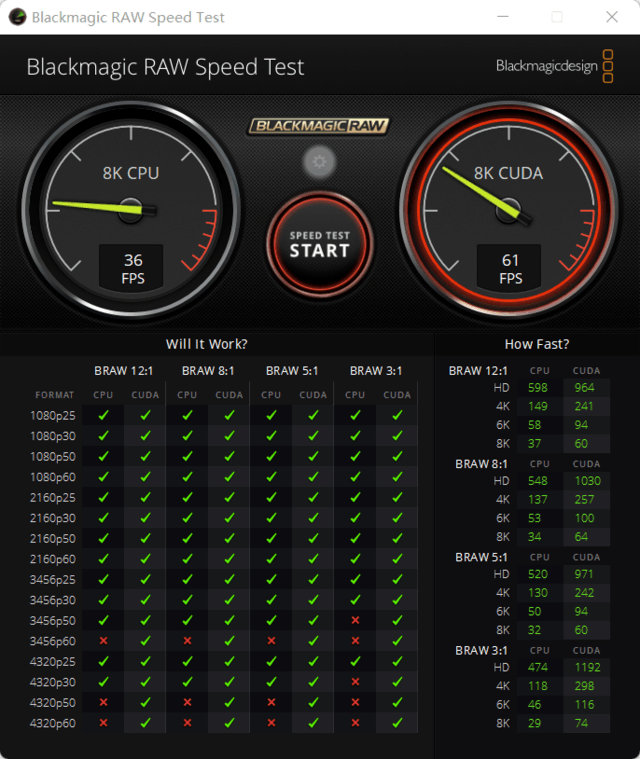Click the red X for 4320p60 BRAW 5:1 CPU
The height and width of the screenshot is (759, 640).
click(272, 723)
